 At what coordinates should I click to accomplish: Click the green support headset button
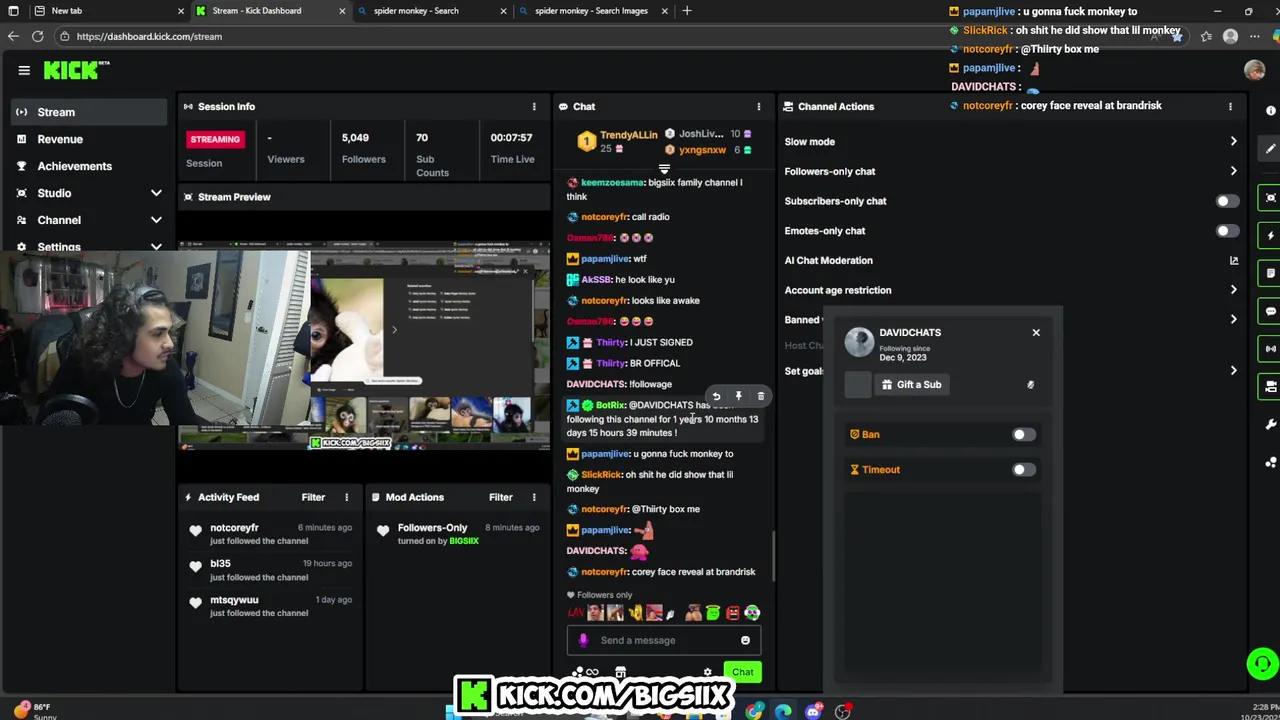(1262, 663)
